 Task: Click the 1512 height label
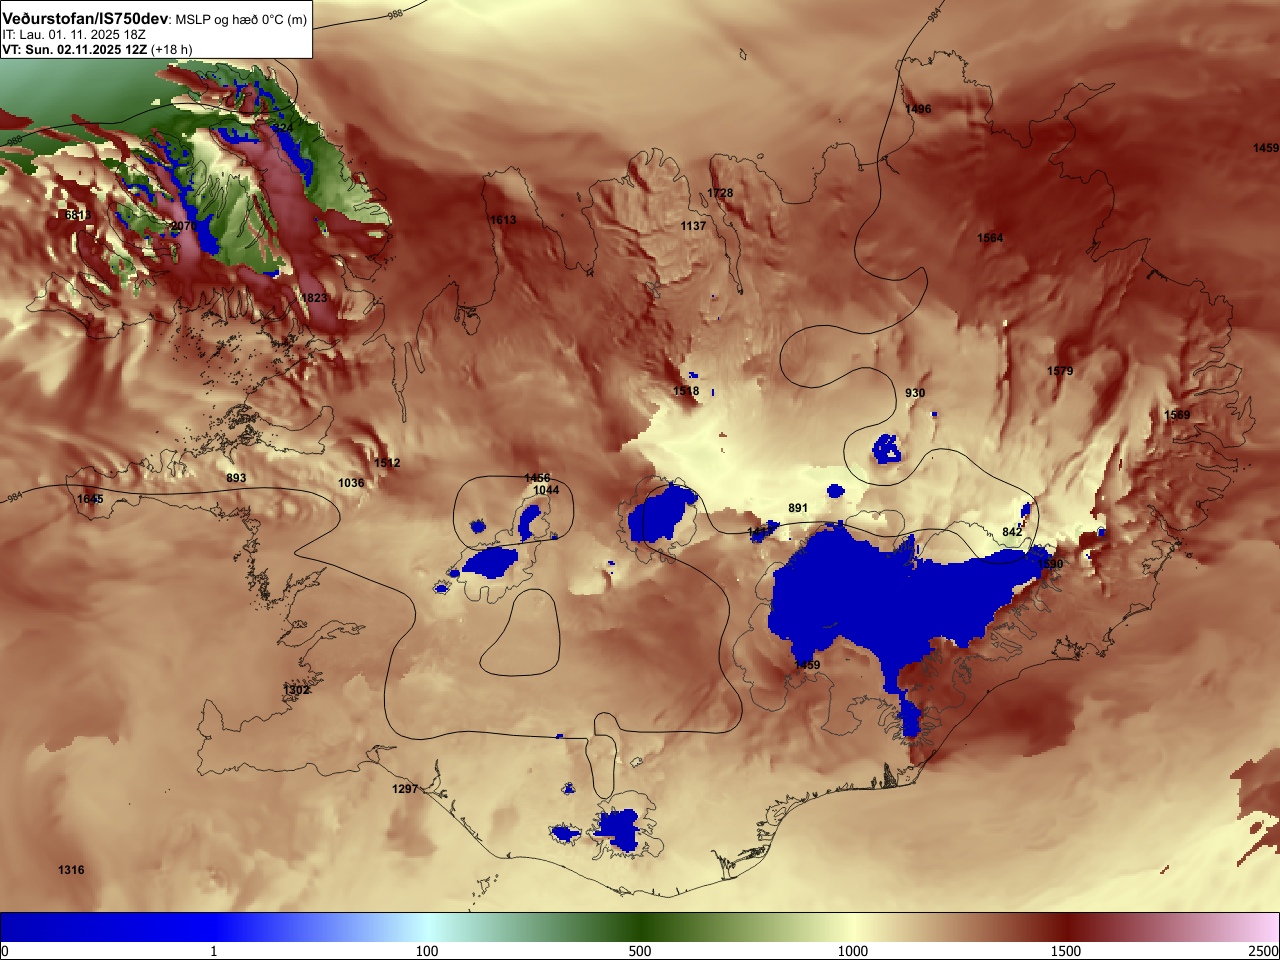387,463
